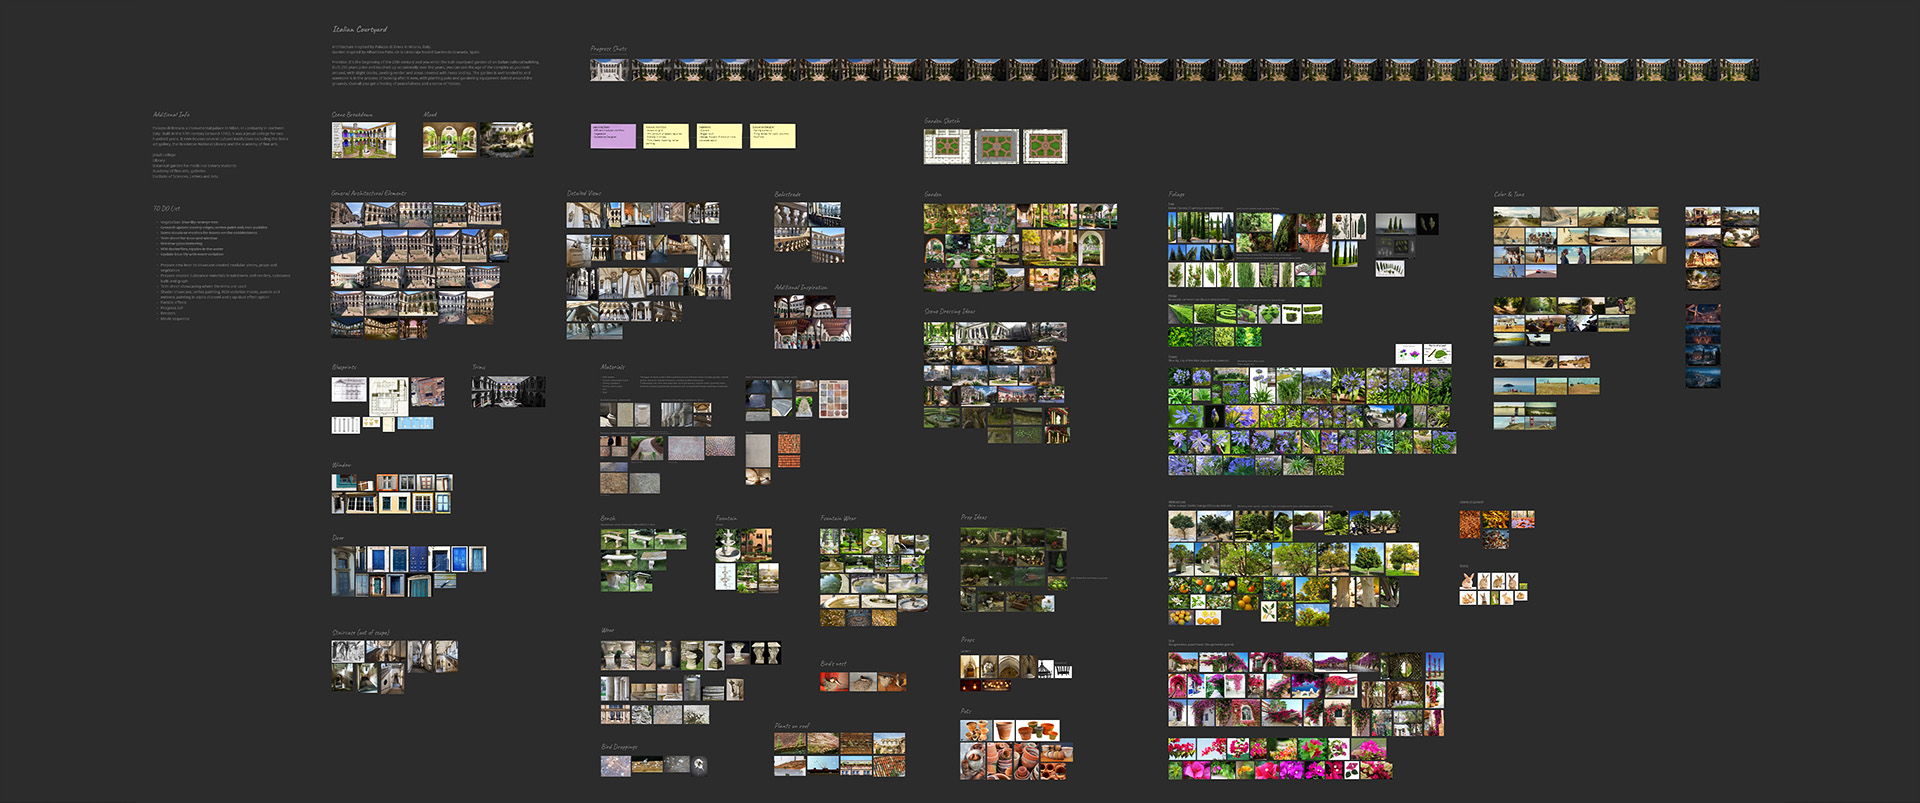The height and width of the screenshot is (803, 1920).
Task: Select the 'Materials' heading
Action: (613, 367)
